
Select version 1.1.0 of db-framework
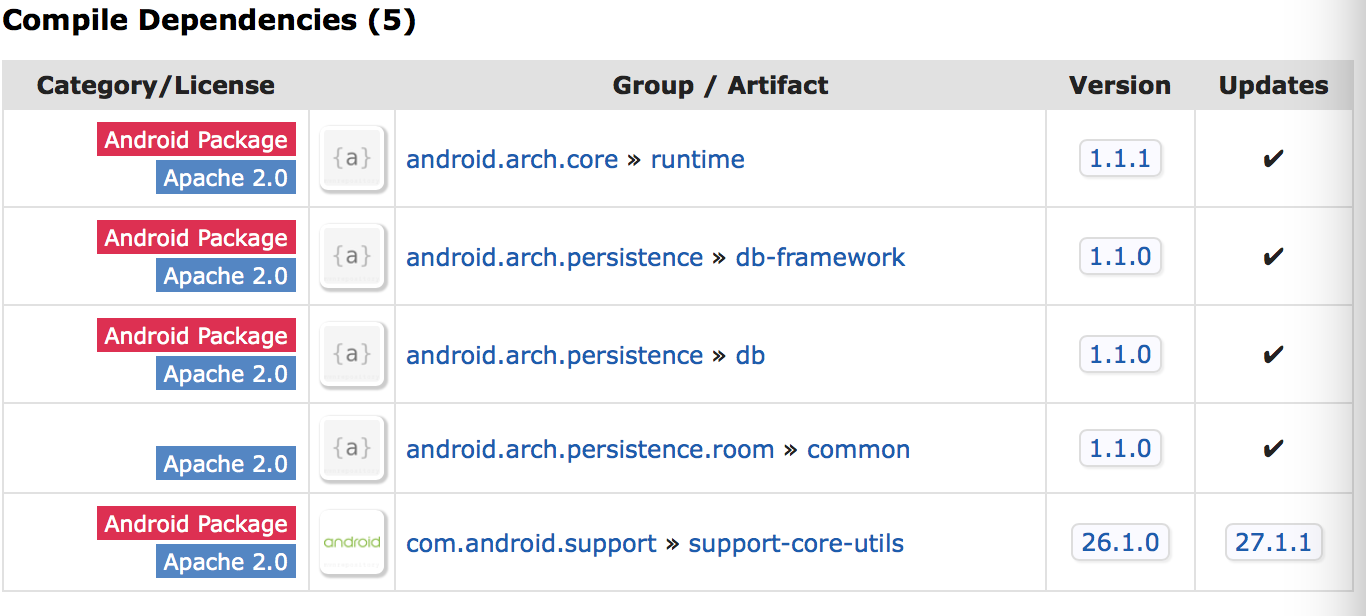[x=1120, y=257]
